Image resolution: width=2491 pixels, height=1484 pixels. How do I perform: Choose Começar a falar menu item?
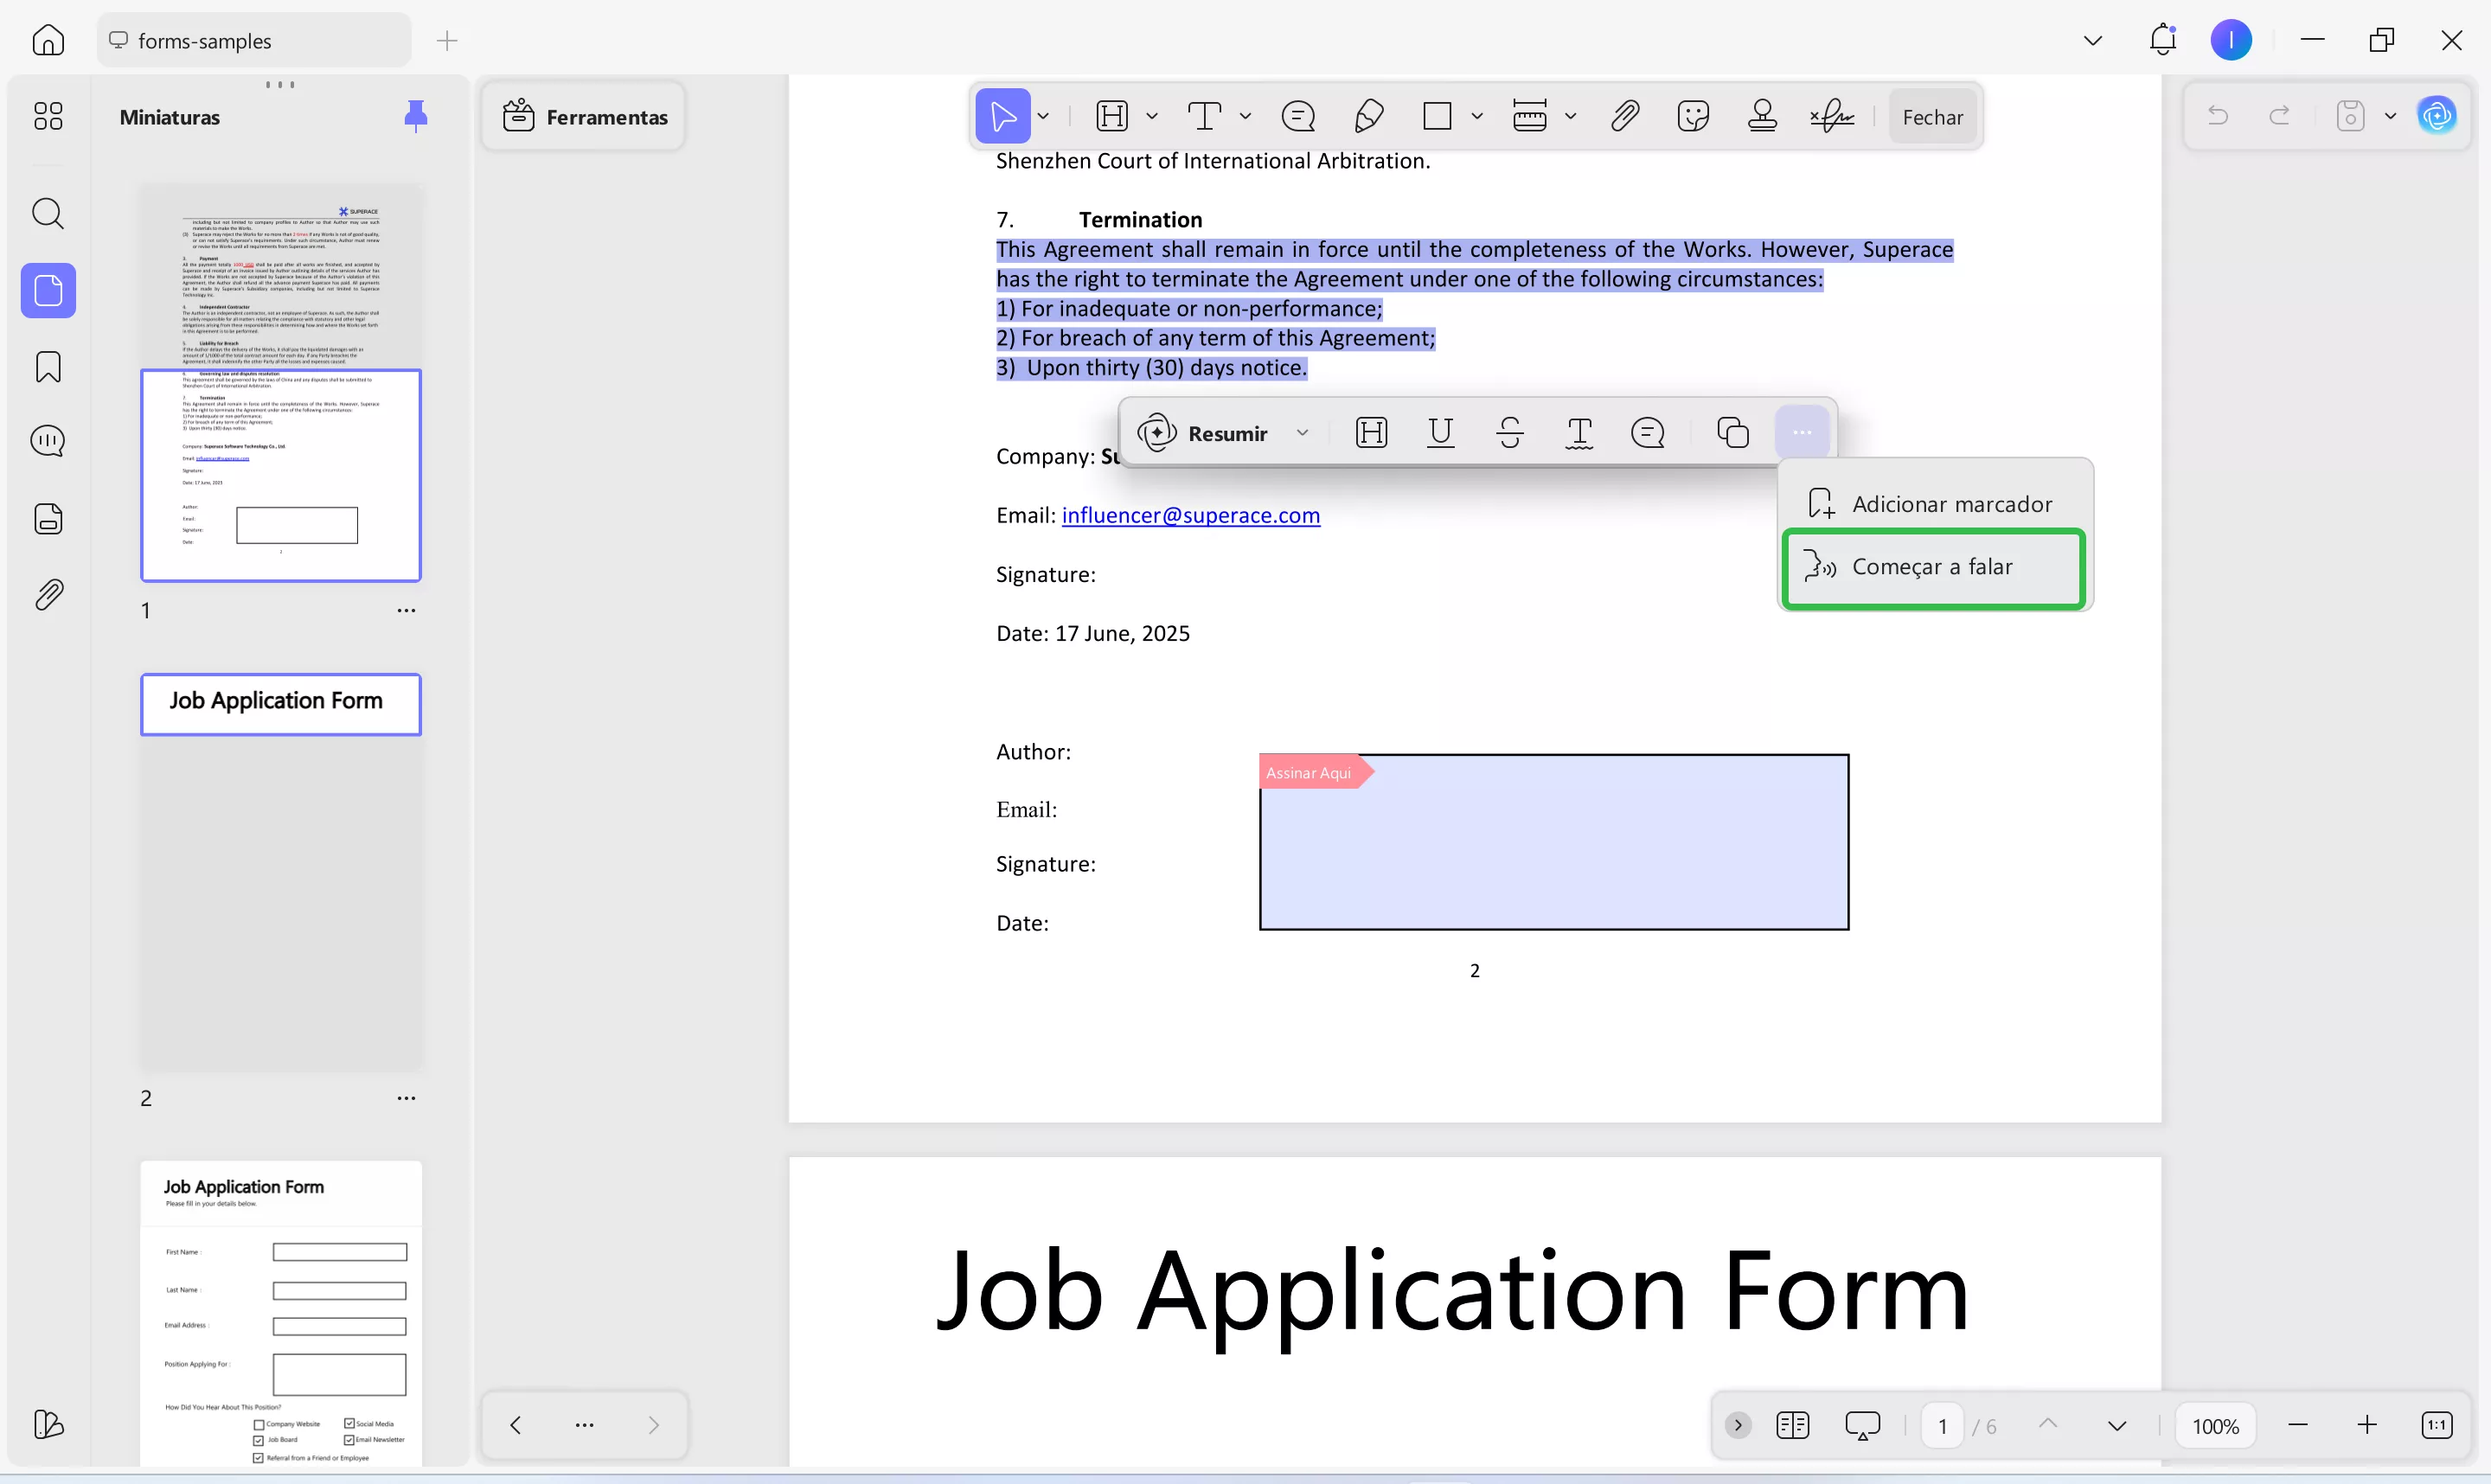1932,567
